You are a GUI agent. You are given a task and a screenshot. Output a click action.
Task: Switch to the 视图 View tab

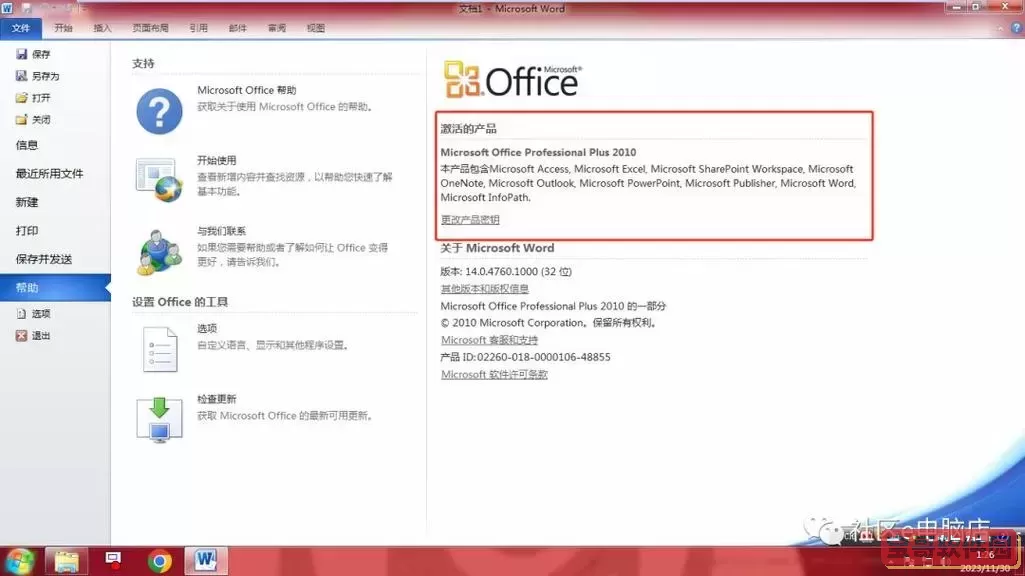pyautogui.click(x=316, y=28)
